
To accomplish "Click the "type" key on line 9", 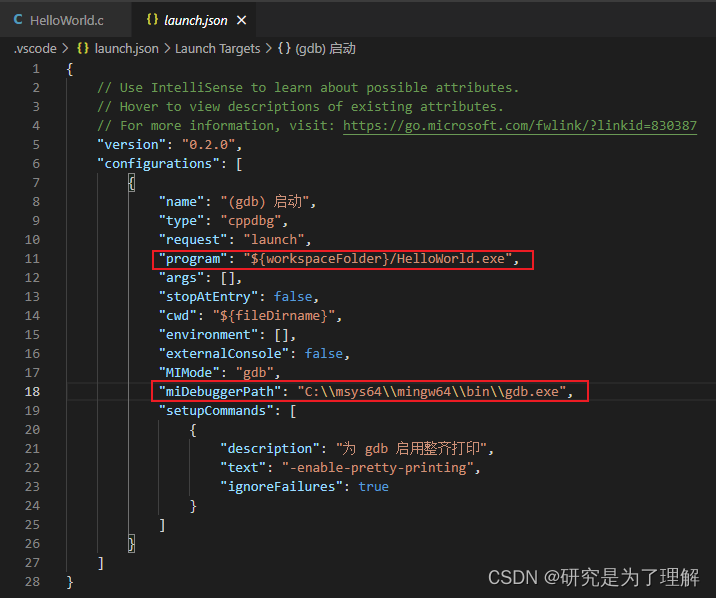I will (181, 221).
